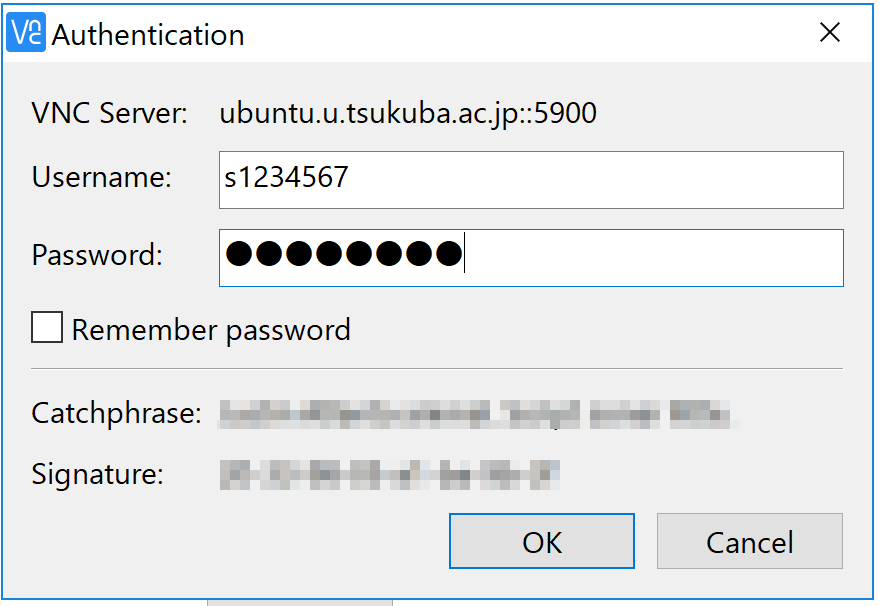
Task: Click the "Catchphrase:" label
Action: pyautogui.click(x=117, y=413)
